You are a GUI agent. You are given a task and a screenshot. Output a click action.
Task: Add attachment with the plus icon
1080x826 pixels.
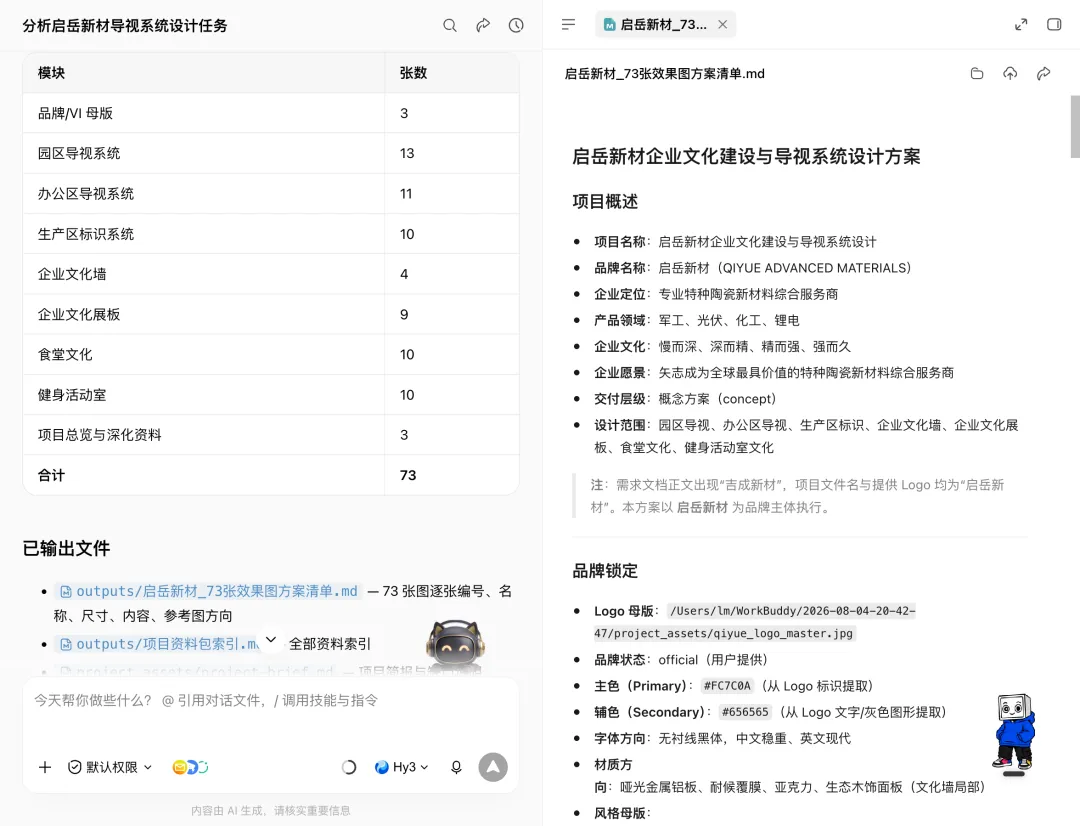(x=45, y=767)
